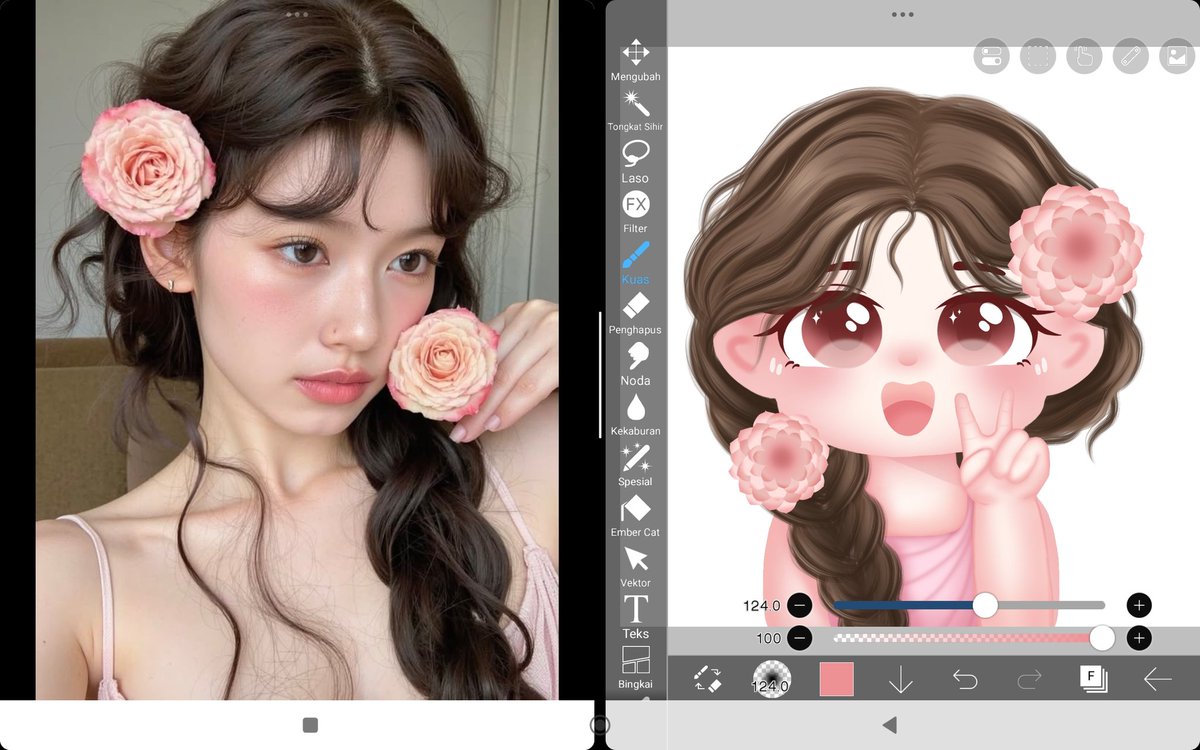Open the pink current color swatch

[x=836, y=679]
